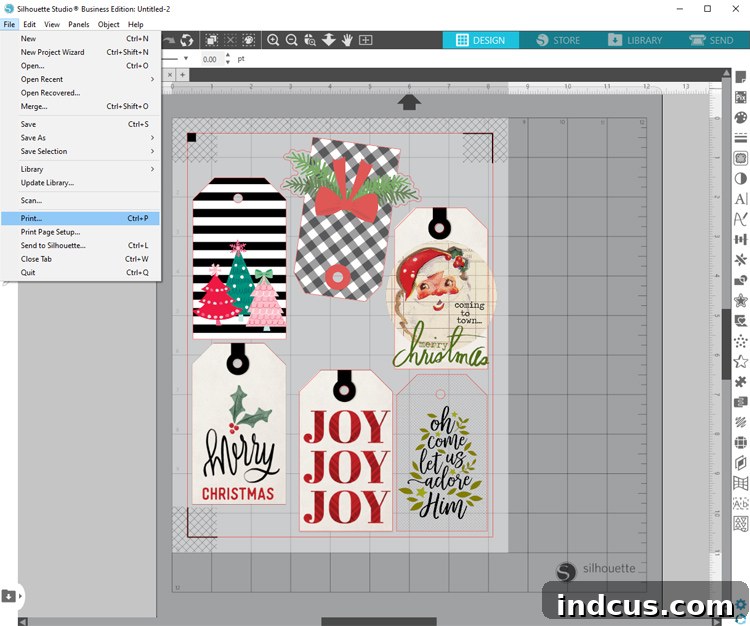Screen dimensions: 750x626
Task: Open the line style dropdown arrow
Action: point(186,59)
